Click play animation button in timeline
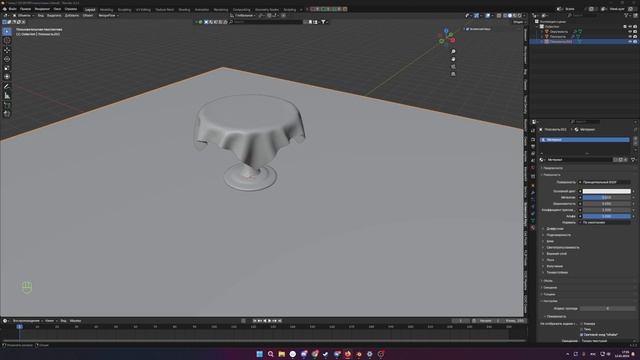Screen dimensions: 640x360 pyautogui.click(x=269, y=321)
